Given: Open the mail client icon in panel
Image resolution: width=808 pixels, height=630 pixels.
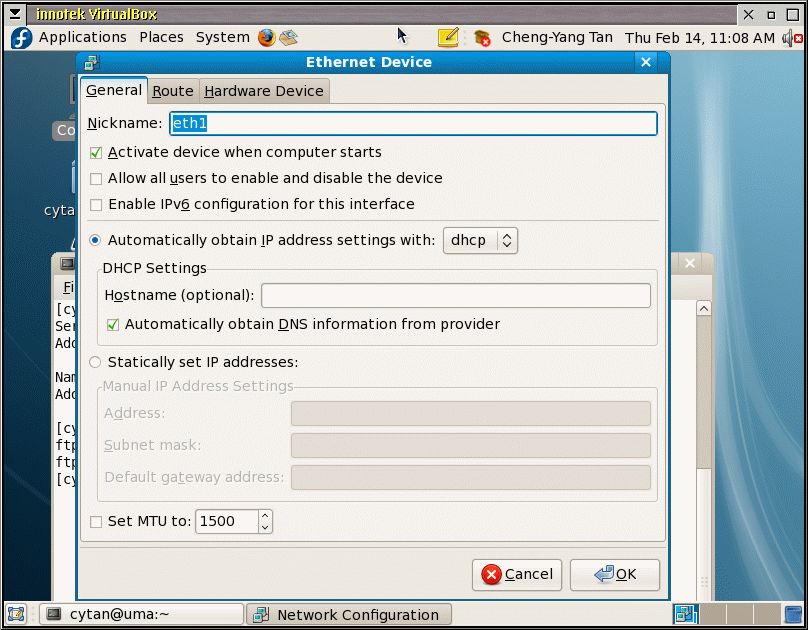Looking at the screenshot, I should point(289,37).
